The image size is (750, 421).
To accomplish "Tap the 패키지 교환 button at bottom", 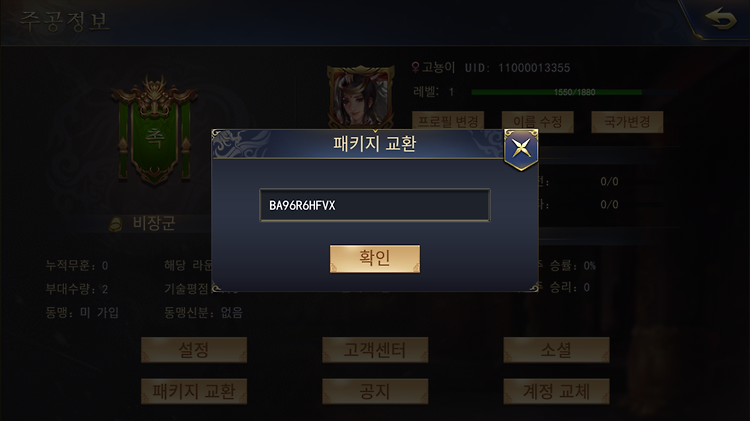I will pyautogui.click(x=194, y=391).
